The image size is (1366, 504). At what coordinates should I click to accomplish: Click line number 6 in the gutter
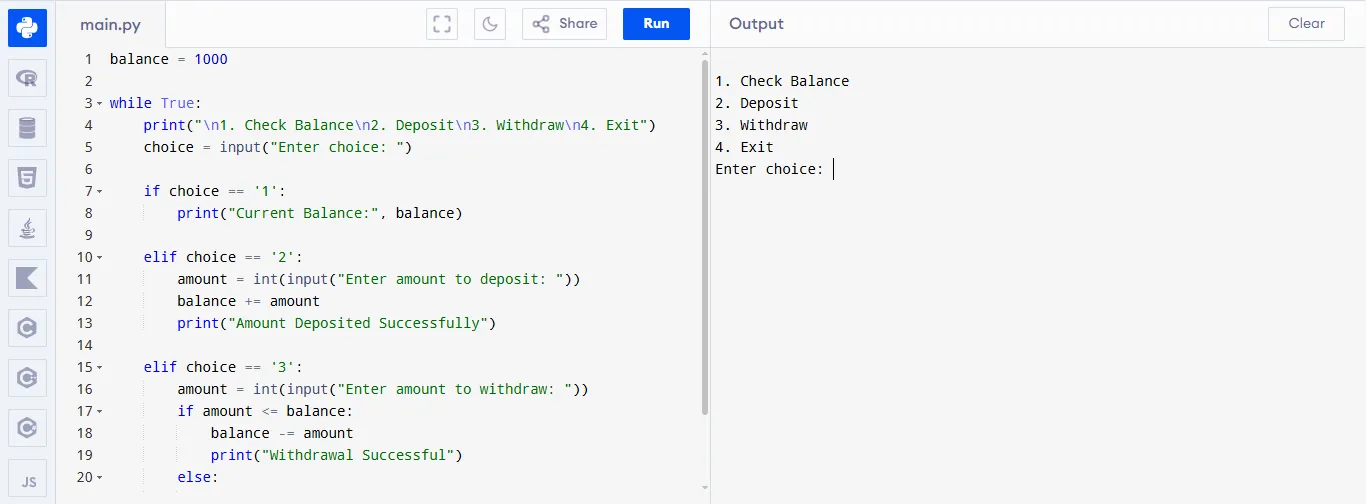[x=89, y=169]
